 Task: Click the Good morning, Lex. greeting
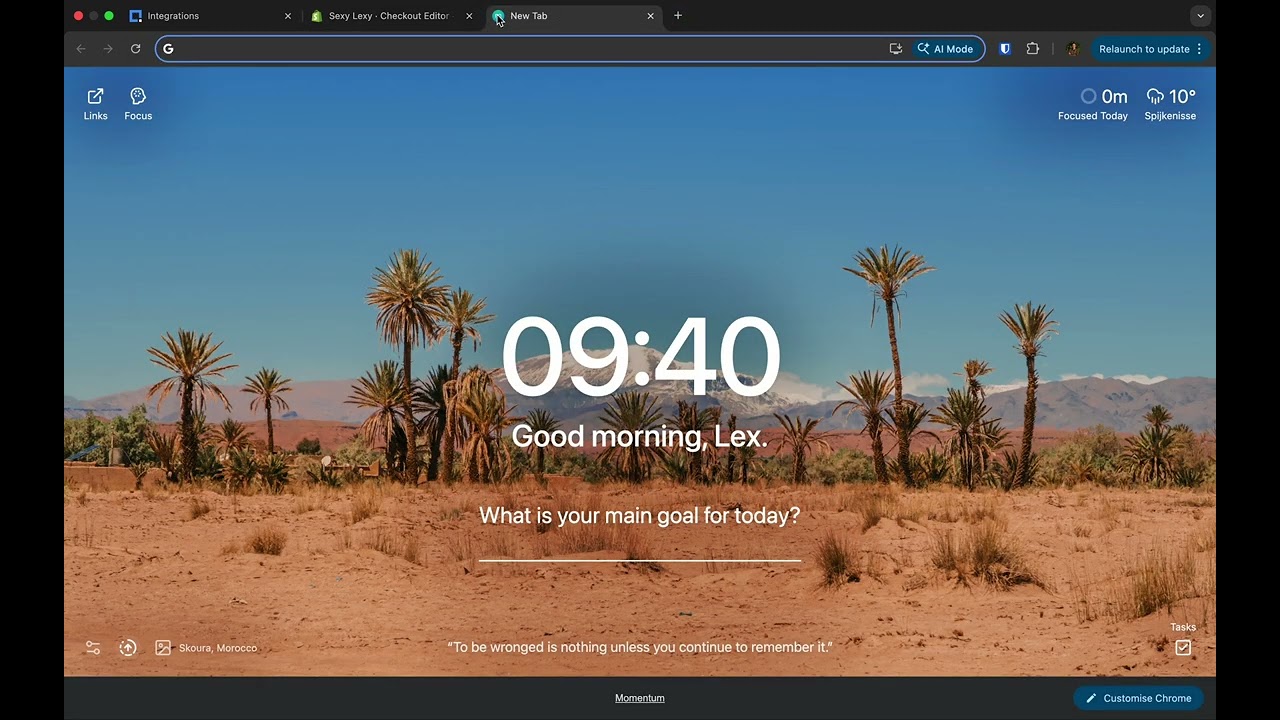pyautogui.click(x=640, y=436)
